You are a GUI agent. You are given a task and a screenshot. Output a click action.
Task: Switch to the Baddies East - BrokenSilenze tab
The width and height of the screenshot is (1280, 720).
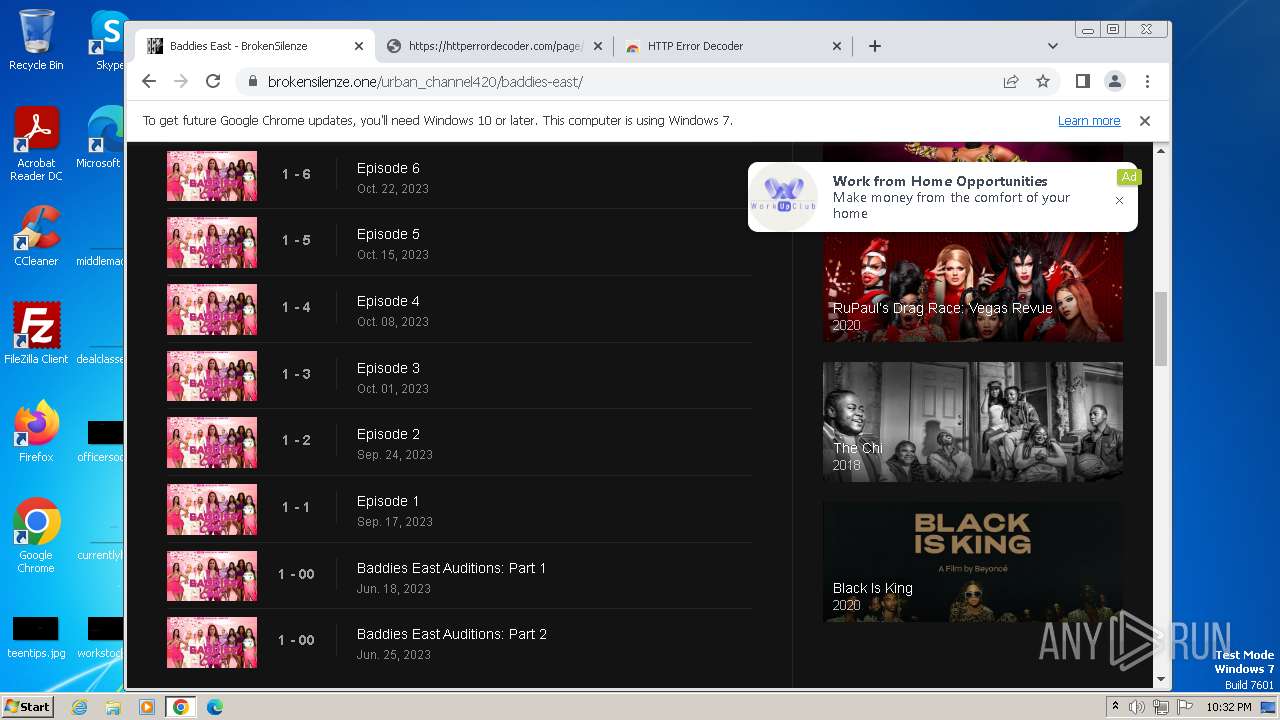coord(255,46)
